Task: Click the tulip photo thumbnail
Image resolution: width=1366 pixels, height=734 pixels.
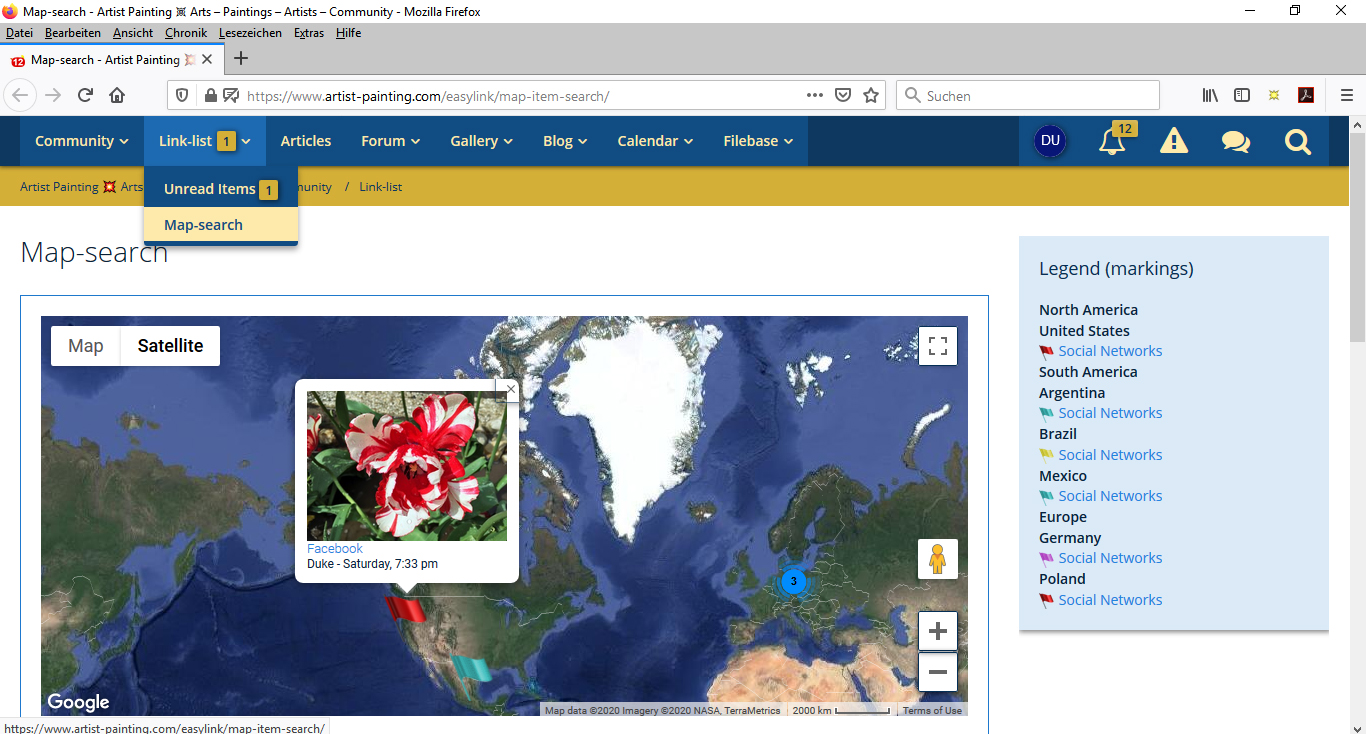Action: pos(407,465)
